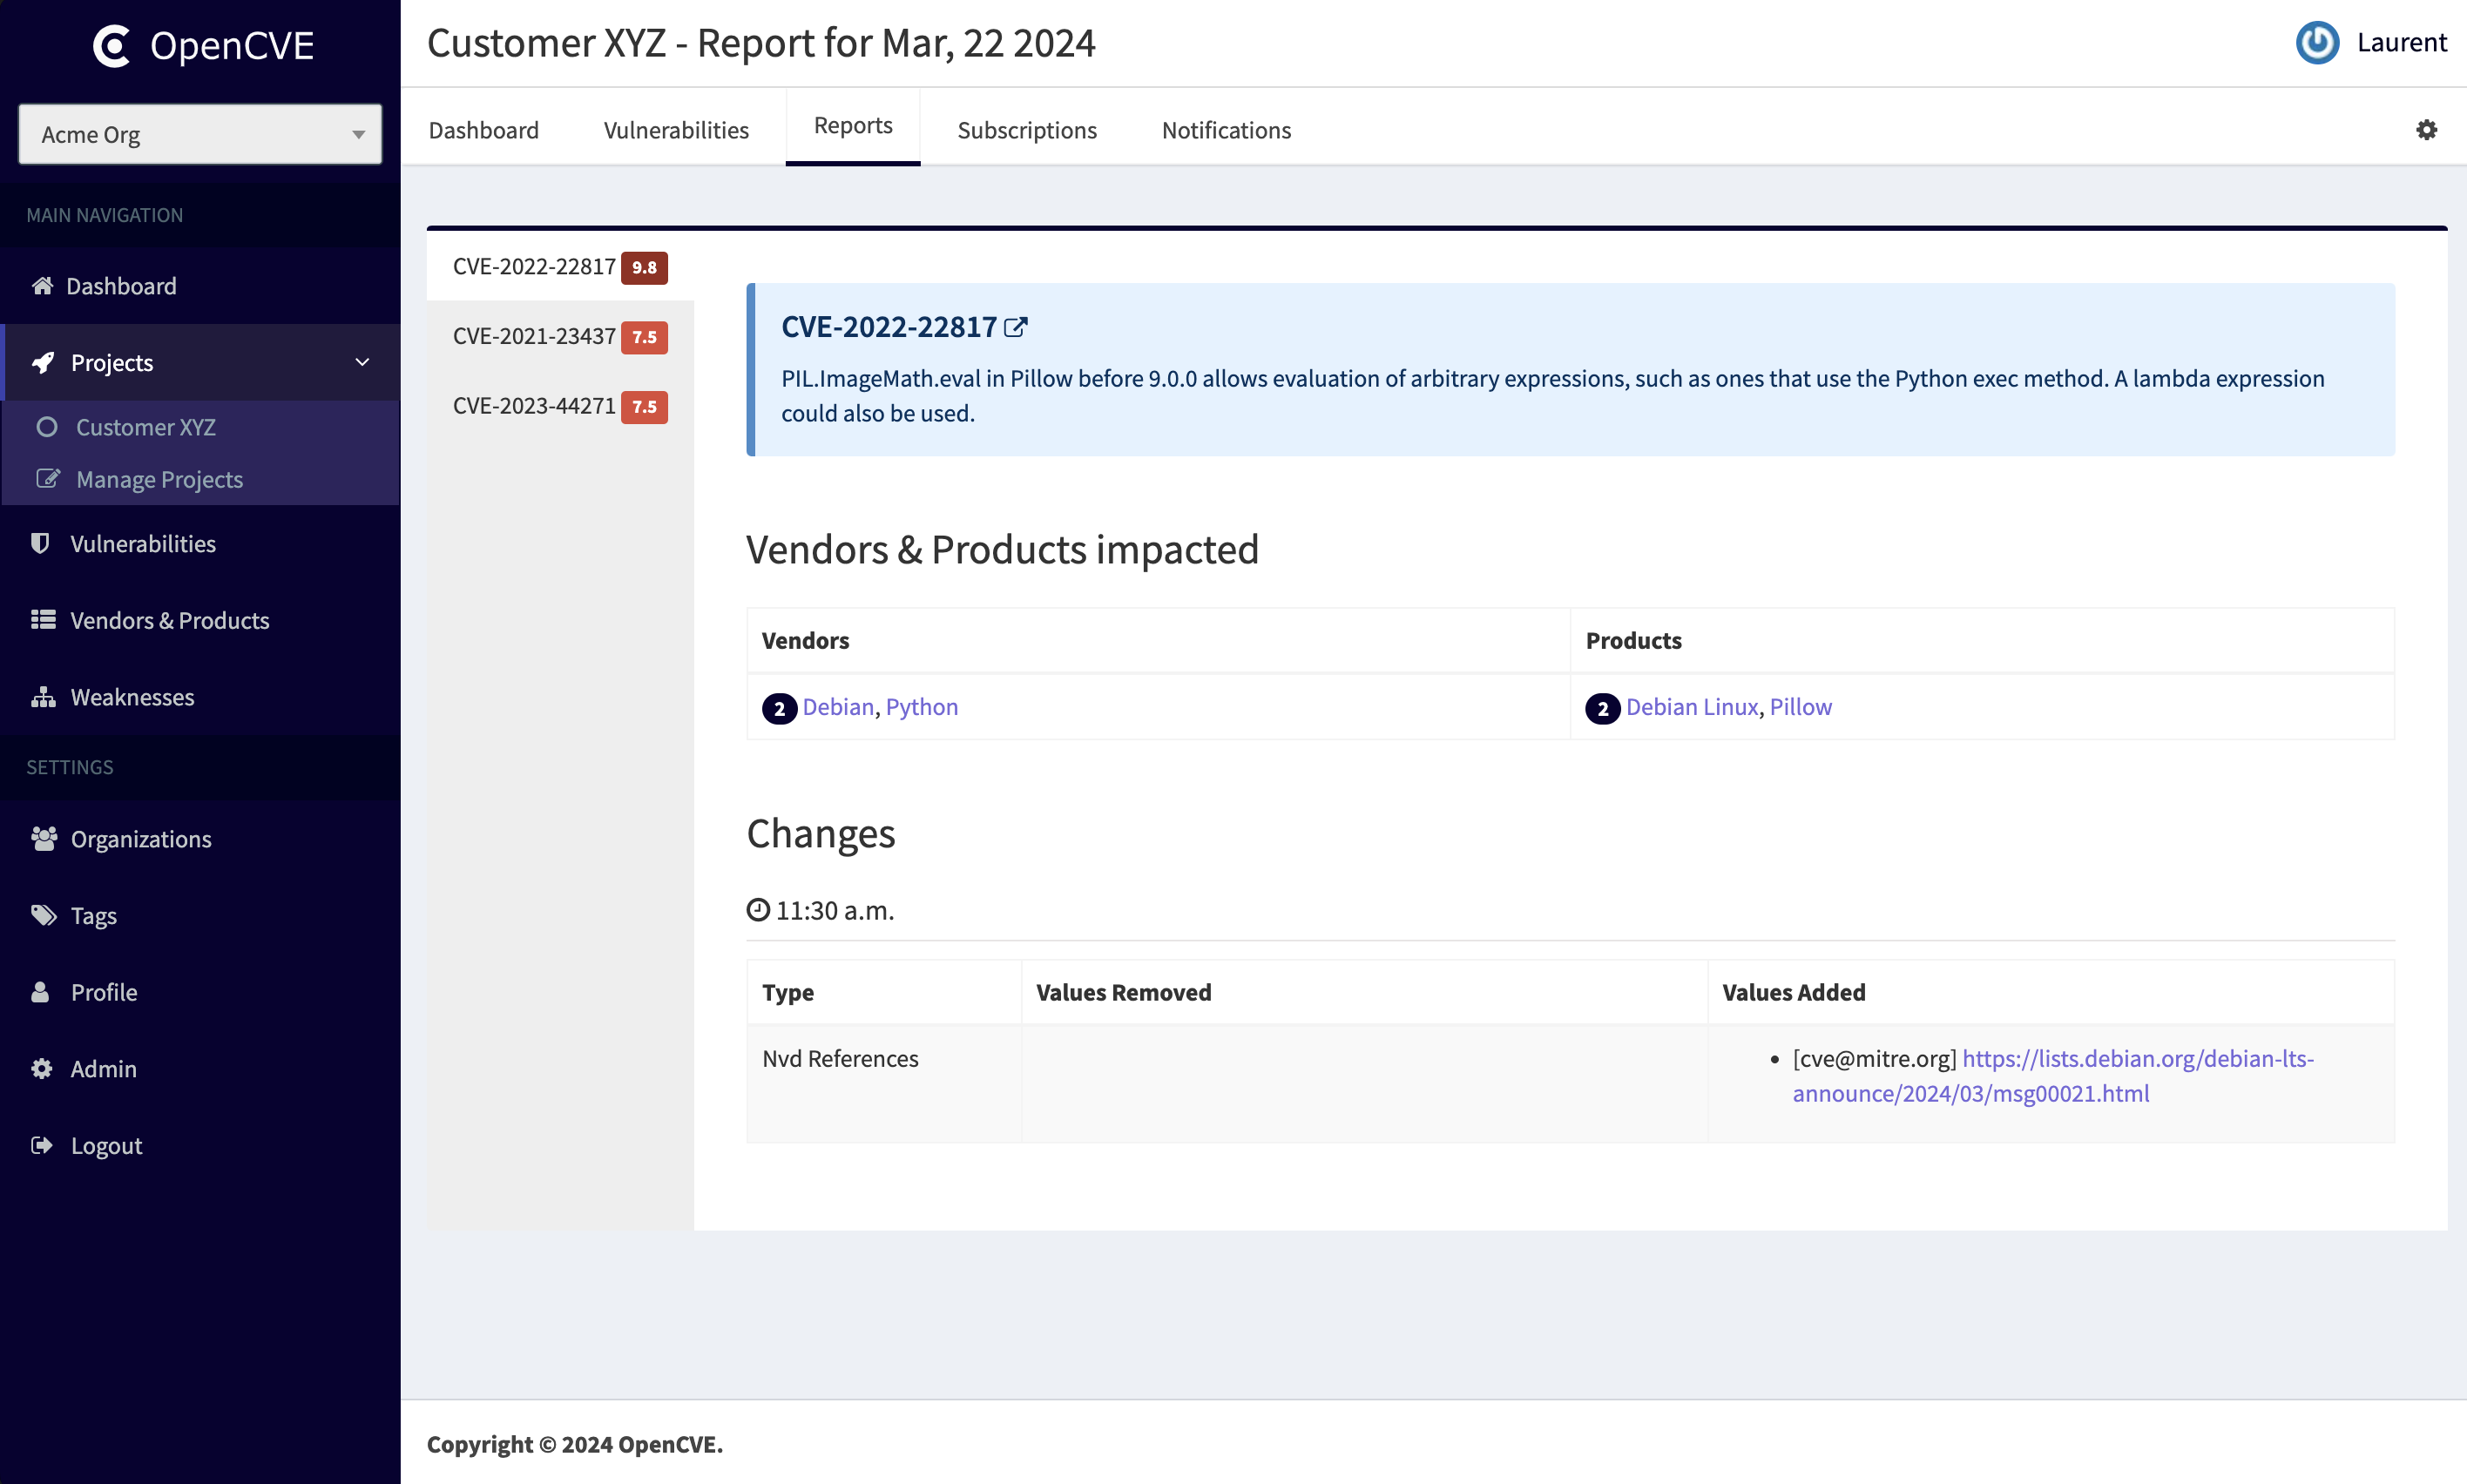Go to Dashboard in the sidebar
This screenshot has width=2467, height=1484.
coord(121,286)
